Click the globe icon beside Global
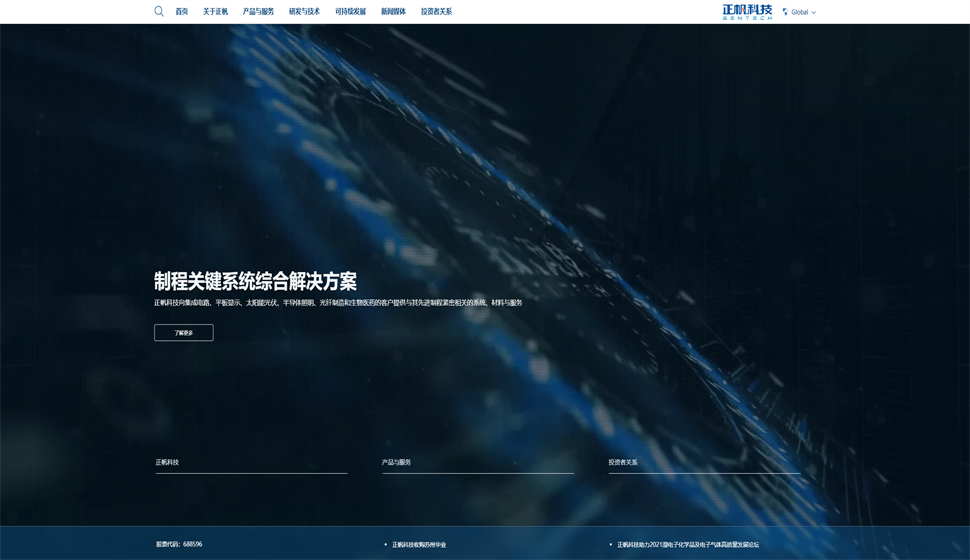 point(785,12)
